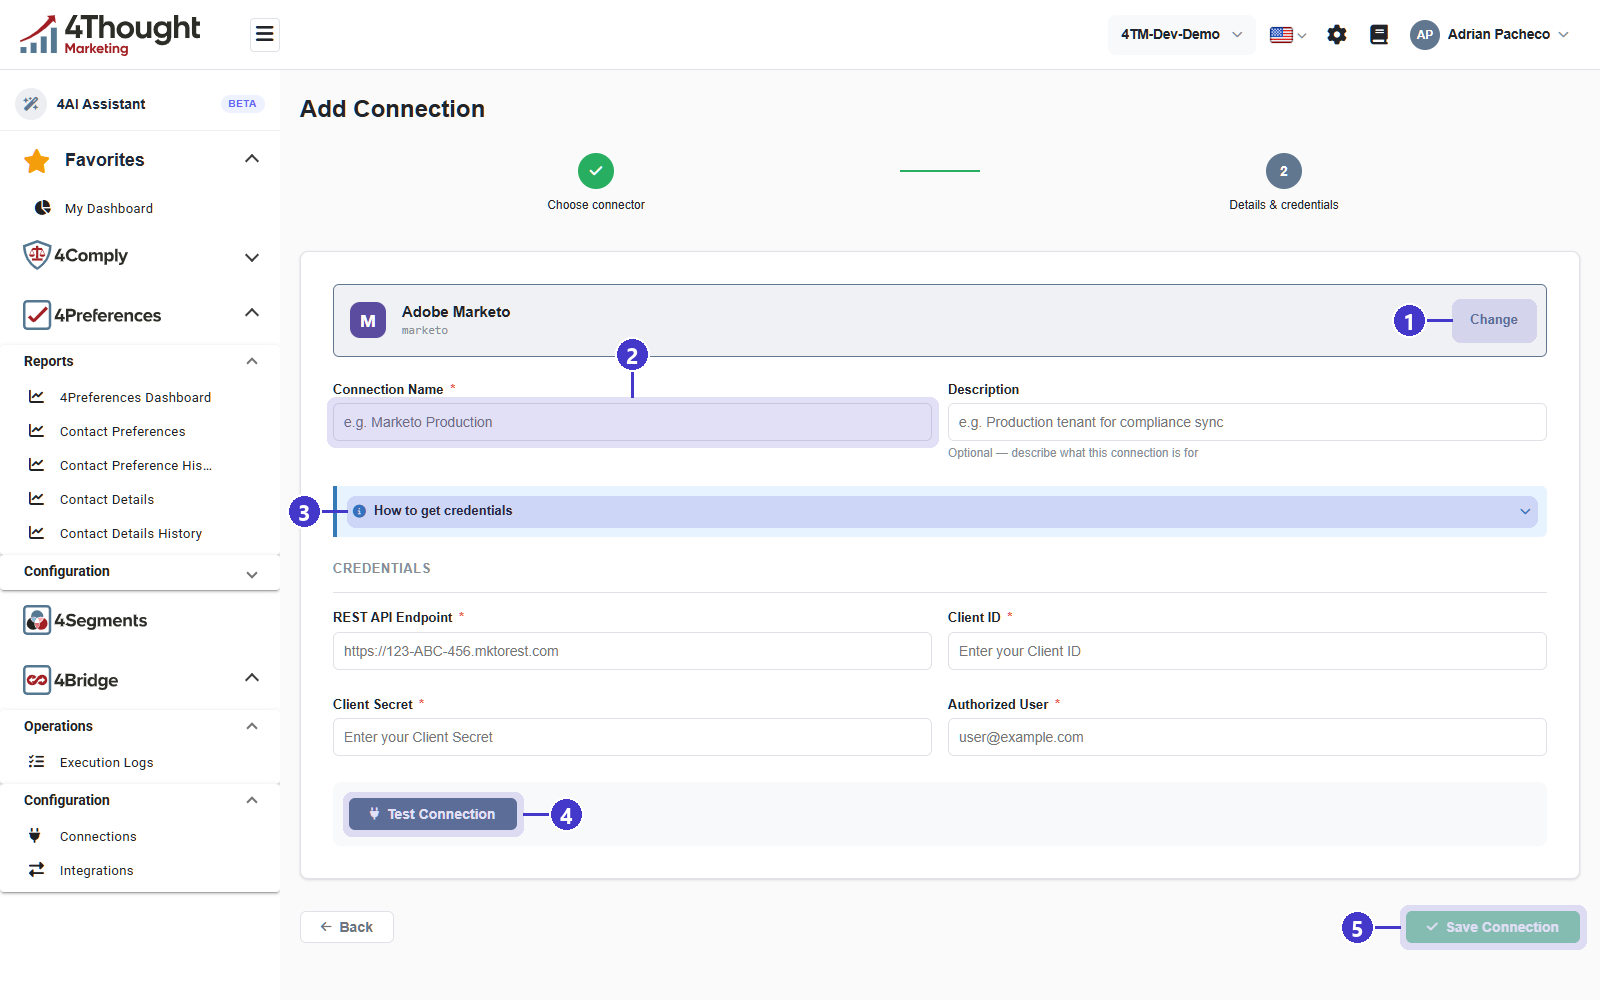Click the BETA badge
Image resolution: width=1600 pixels, height=1000 pixels.
(x=242, y=104)
